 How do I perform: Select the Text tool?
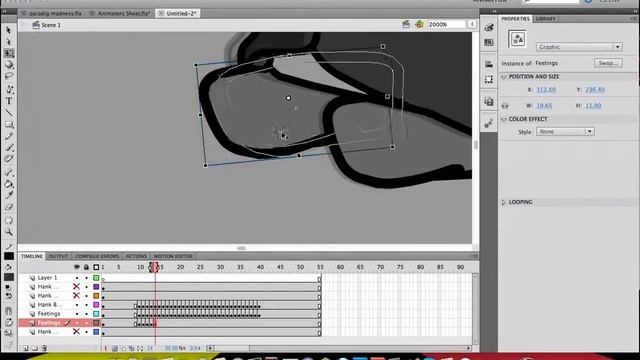(x=9, y=101)
